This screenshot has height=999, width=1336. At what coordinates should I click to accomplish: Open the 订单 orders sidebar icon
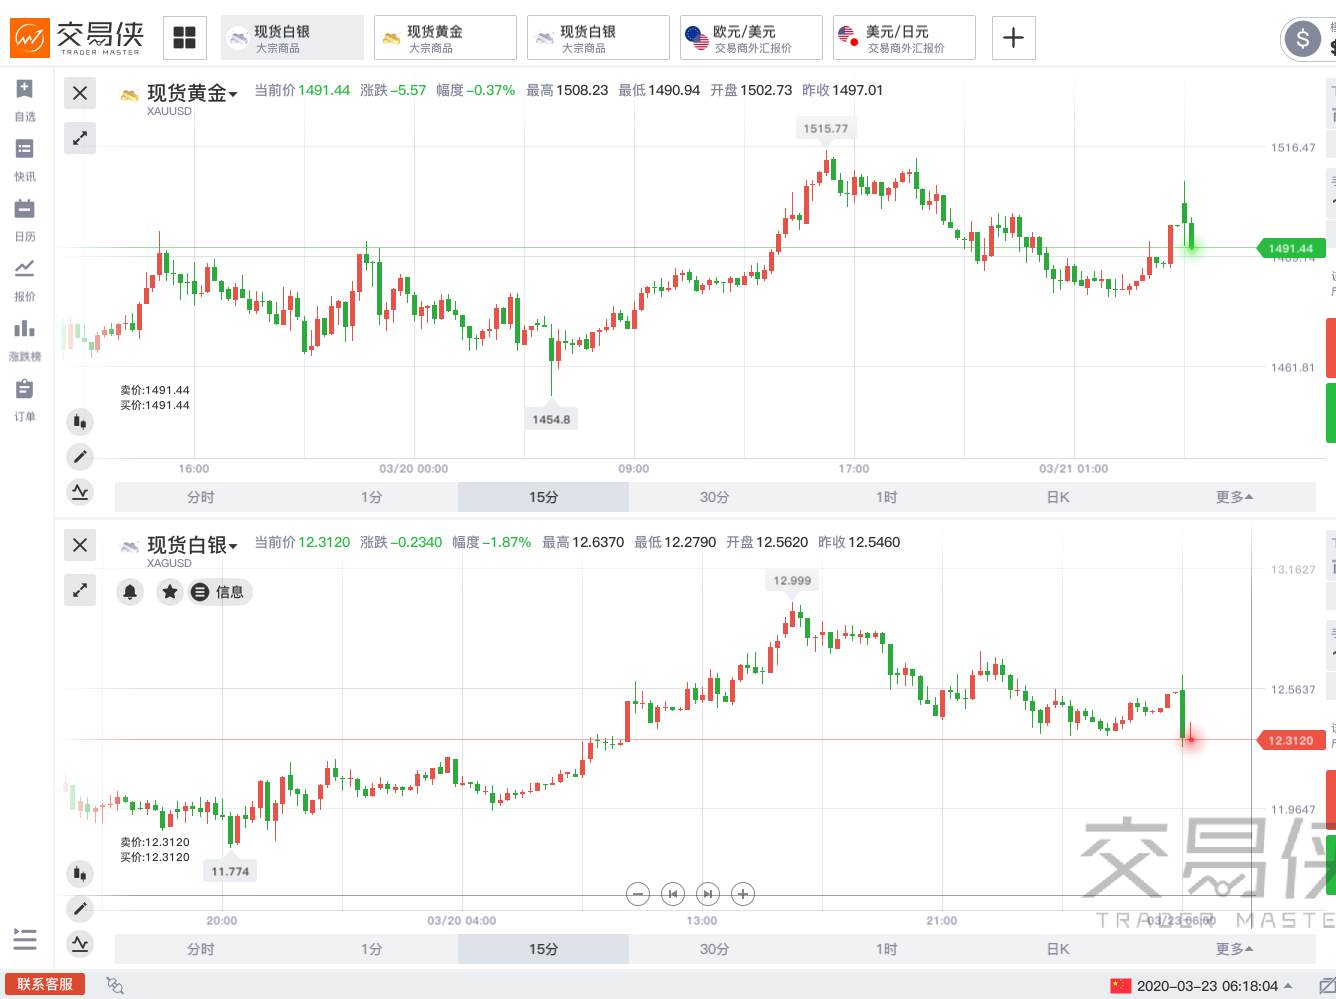(25, 399)
